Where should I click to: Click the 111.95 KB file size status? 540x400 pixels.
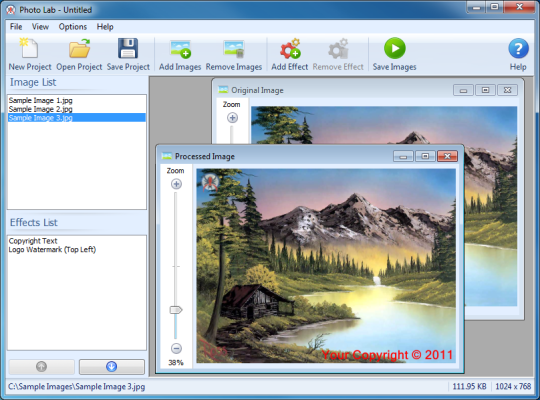(469, 387)
